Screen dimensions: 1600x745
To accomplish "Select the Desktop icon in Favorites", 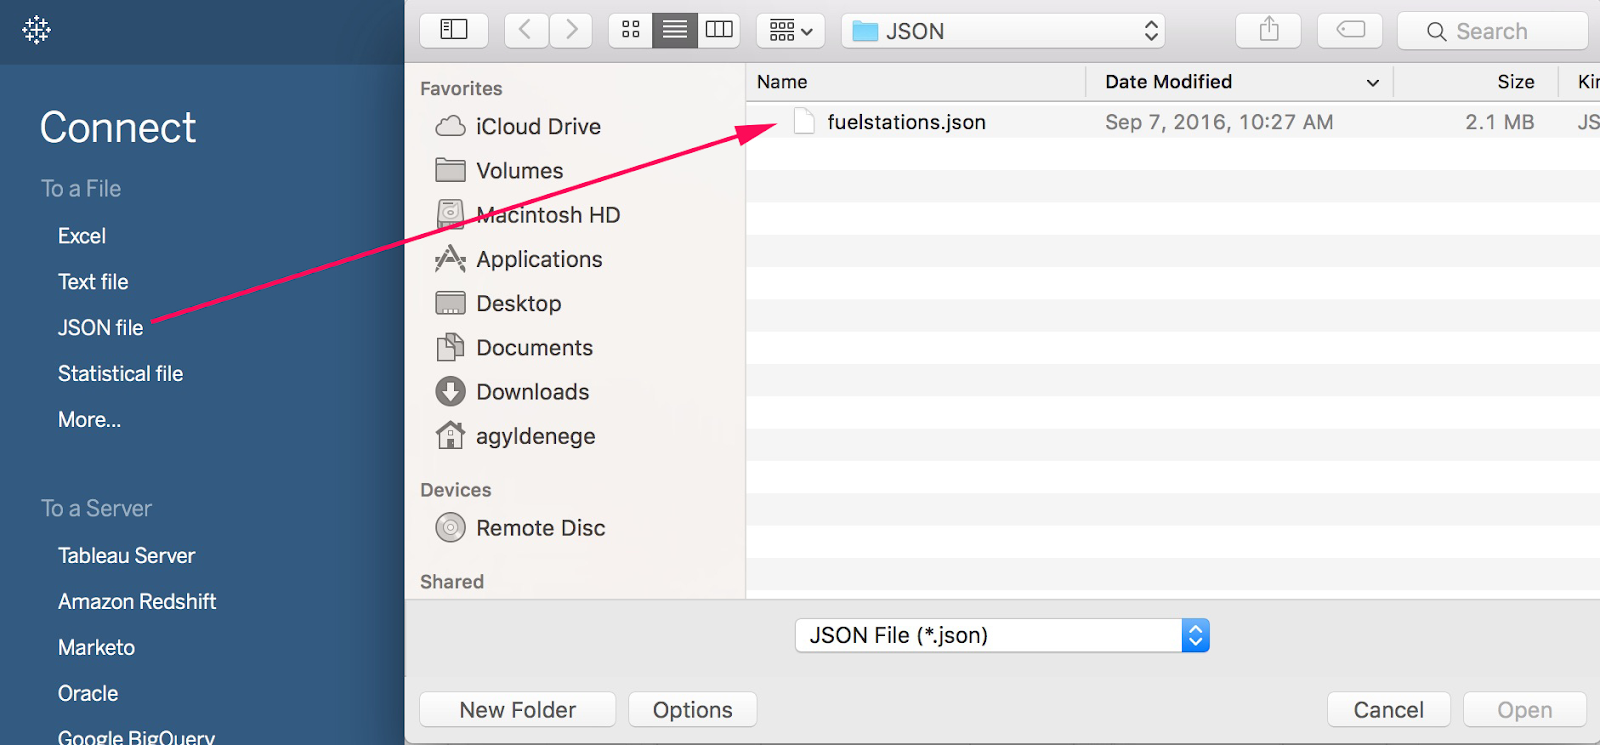I will pos(450,303).
